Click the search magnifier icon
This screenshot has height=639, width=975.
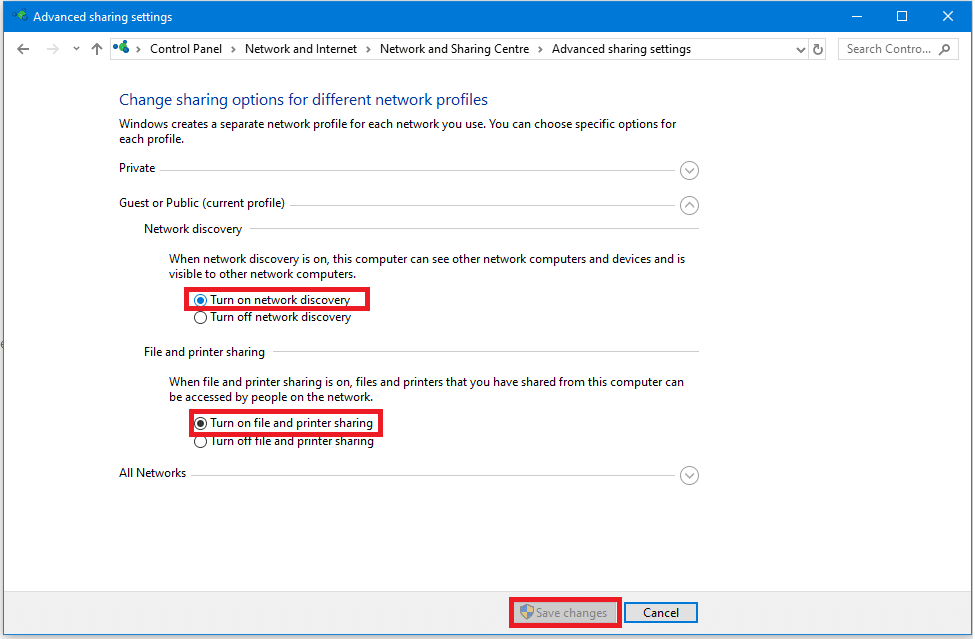(x=945, y=49)
